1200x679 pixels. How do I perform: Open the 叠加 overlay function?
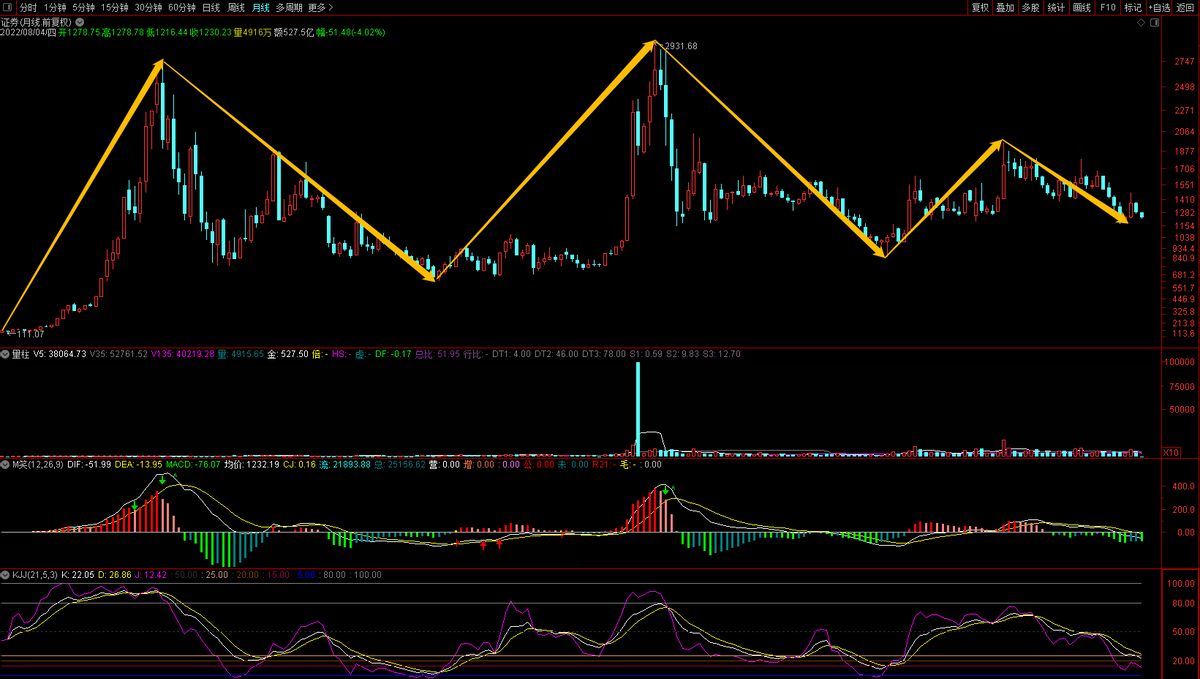[1005, 7]
